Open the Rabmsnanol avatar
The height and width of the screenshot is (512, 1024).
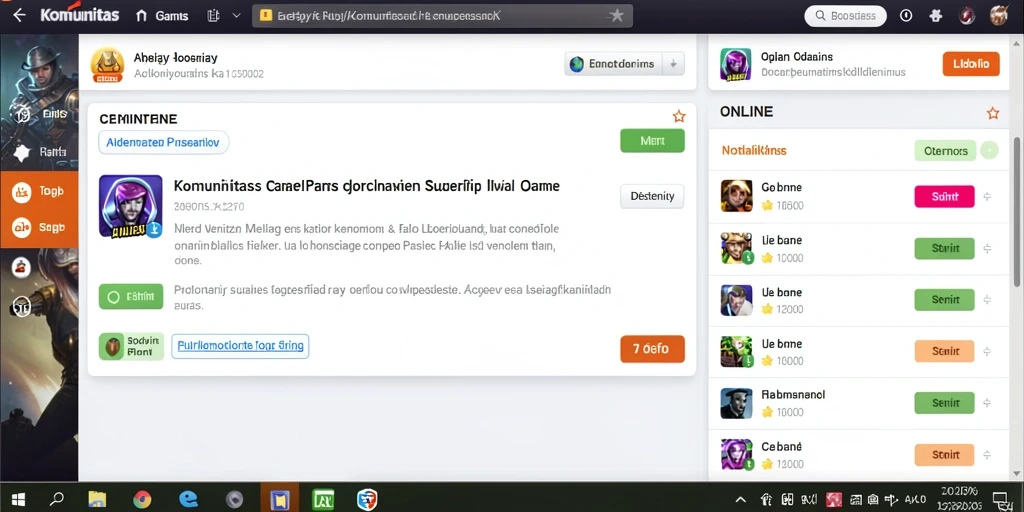tap(736, 403)
